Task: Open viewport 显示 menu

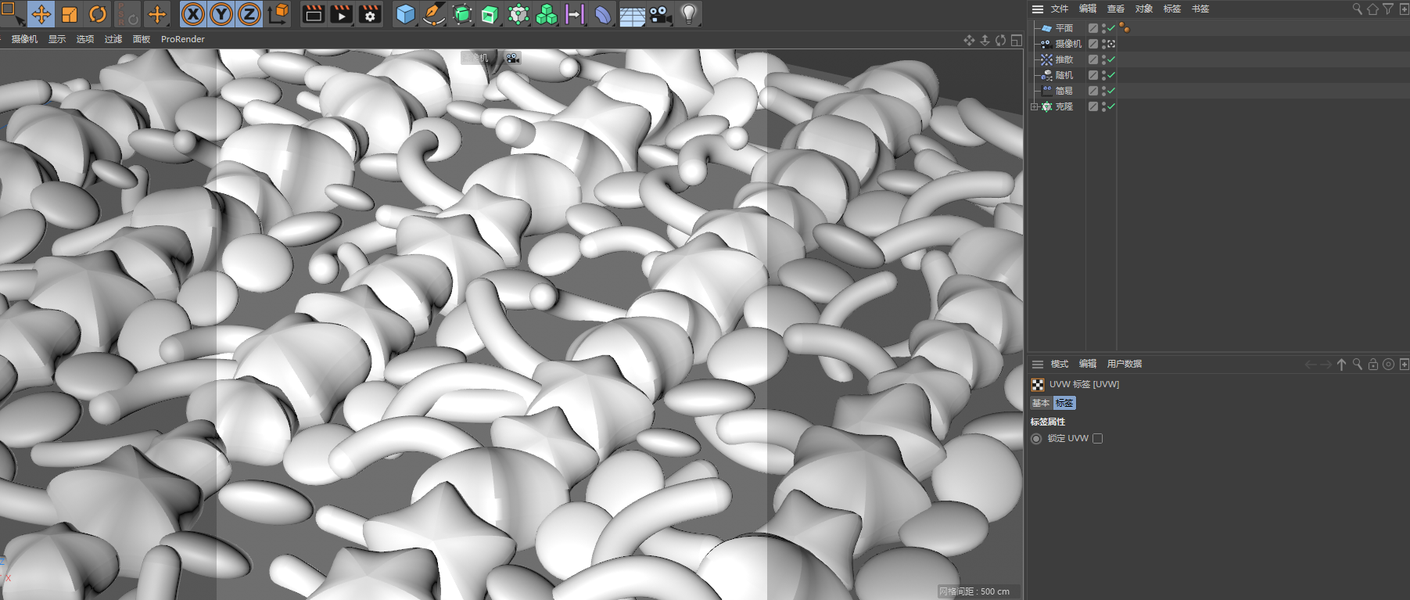Action: (57, 39)
